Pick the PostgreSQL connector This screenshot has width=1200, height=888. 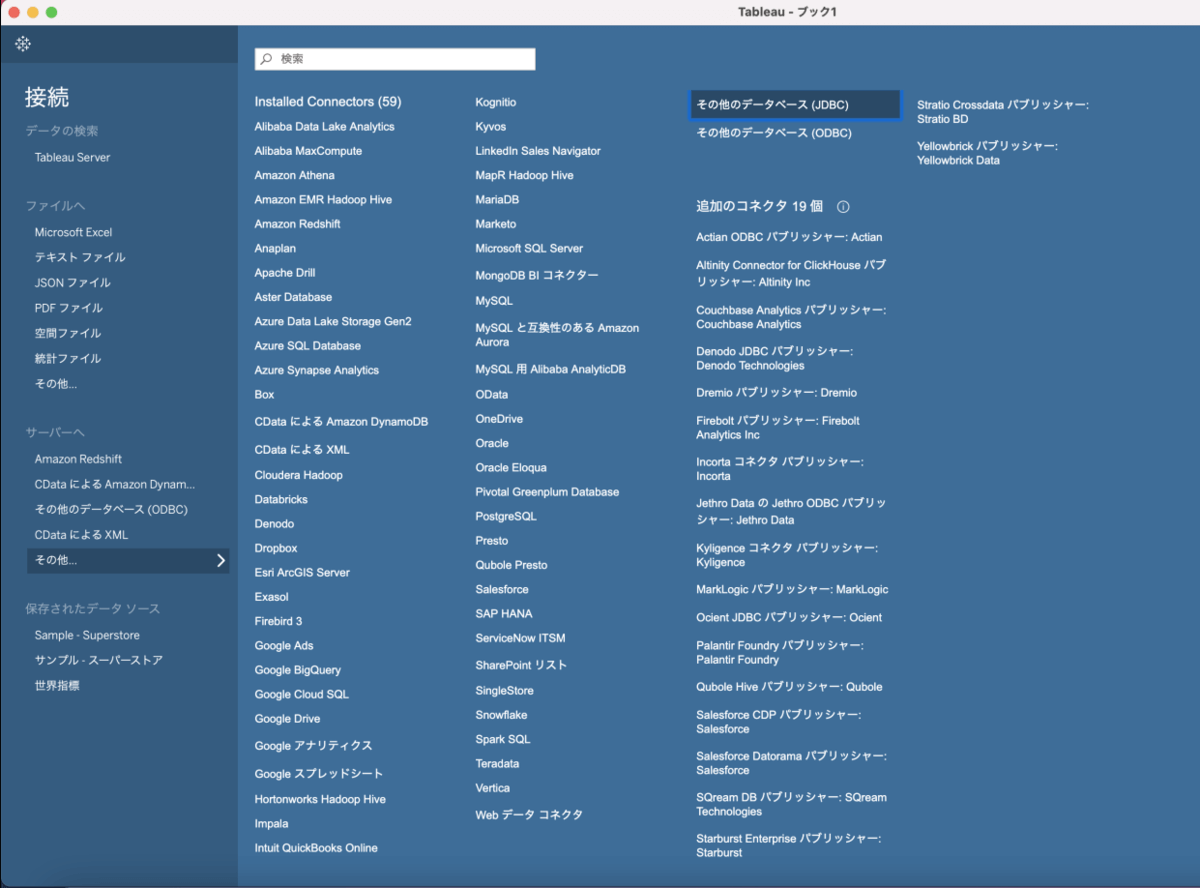[x=506, y=516]
